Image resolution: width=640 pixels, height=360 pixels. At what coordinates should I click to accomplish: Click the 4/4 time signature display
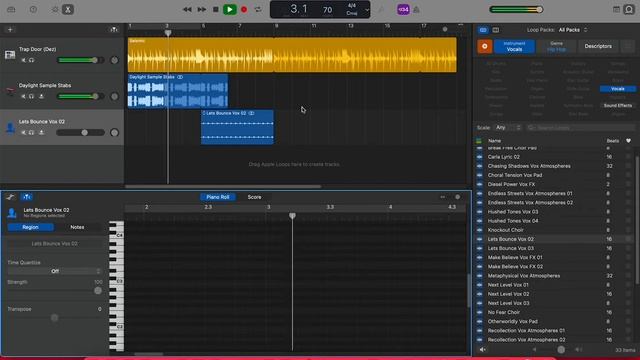351,6
